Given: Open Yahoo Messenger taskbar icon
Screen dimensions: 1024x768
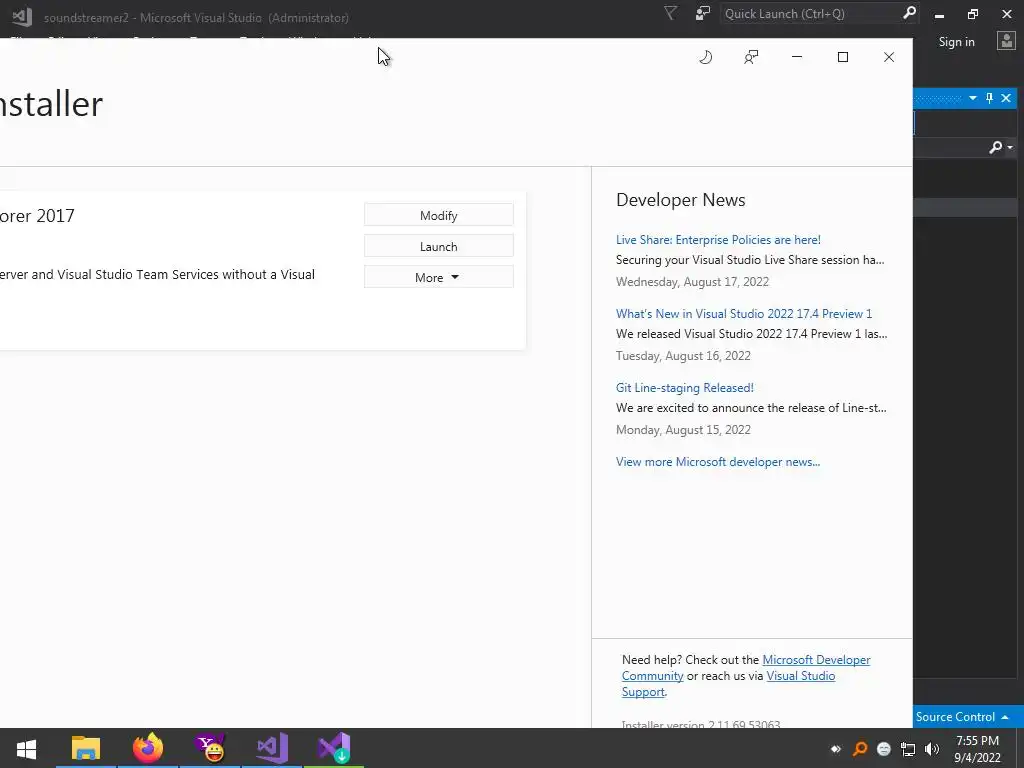Looking at the screenshot, I should click(210, 748).
